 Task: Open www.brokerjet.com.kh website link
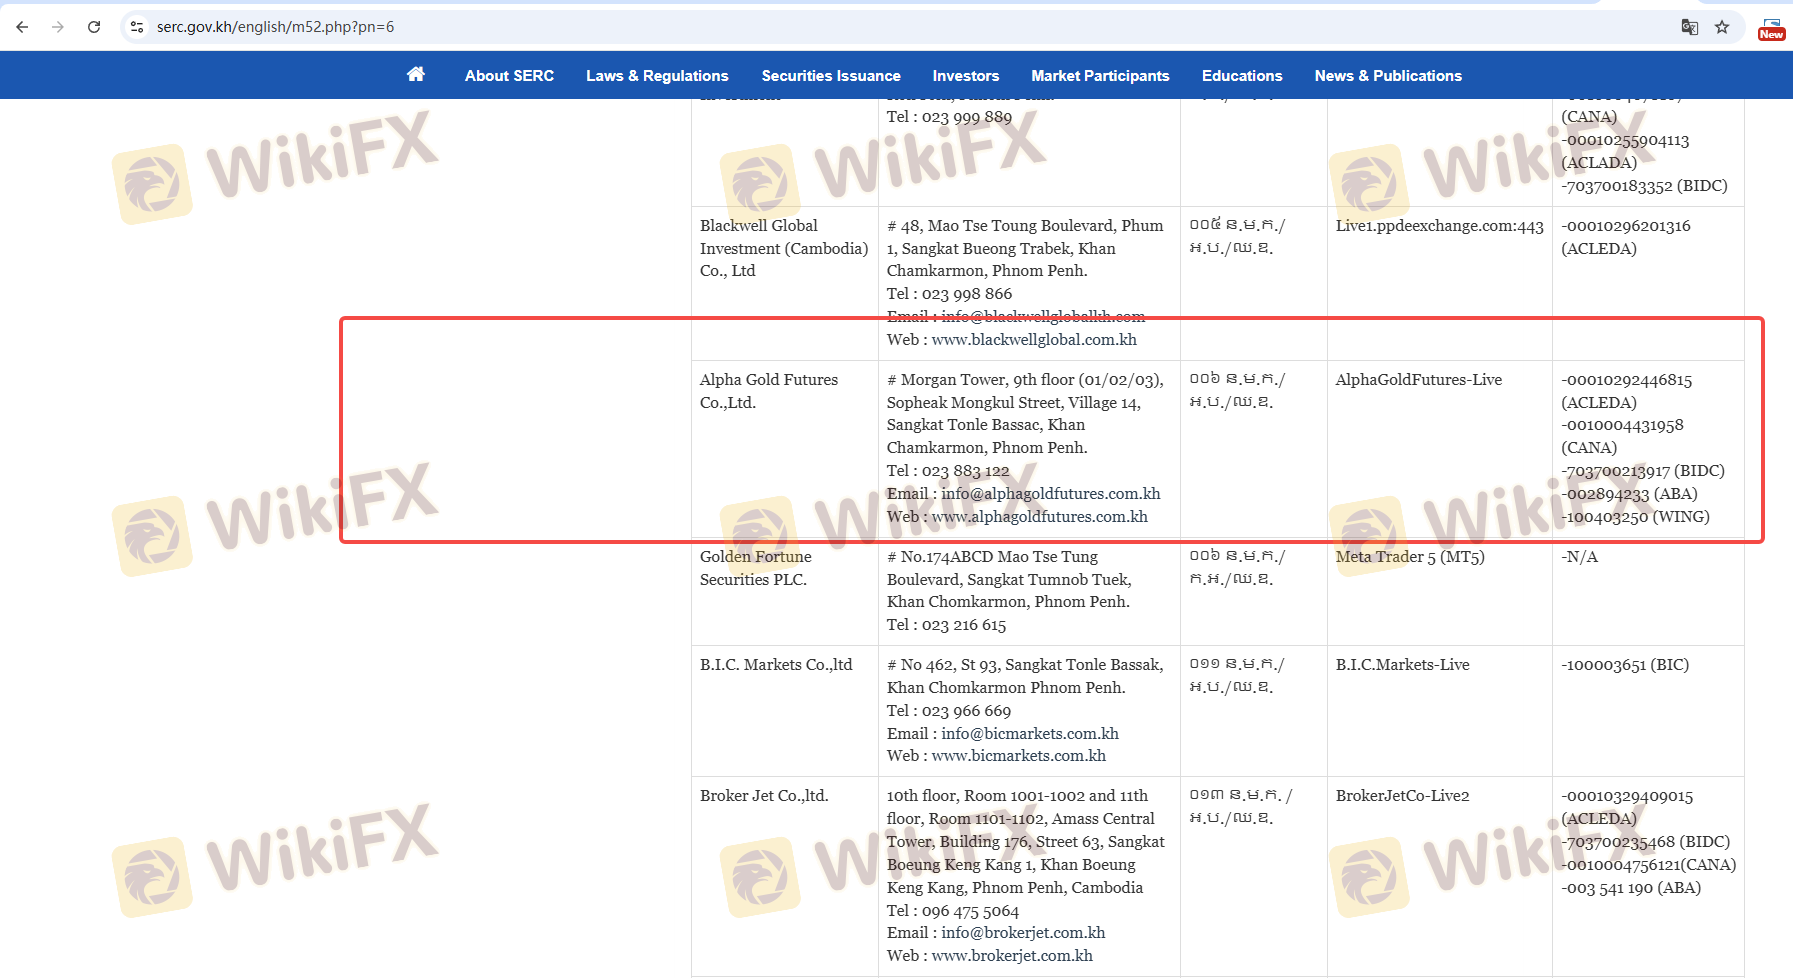(x=1012, y=956)
